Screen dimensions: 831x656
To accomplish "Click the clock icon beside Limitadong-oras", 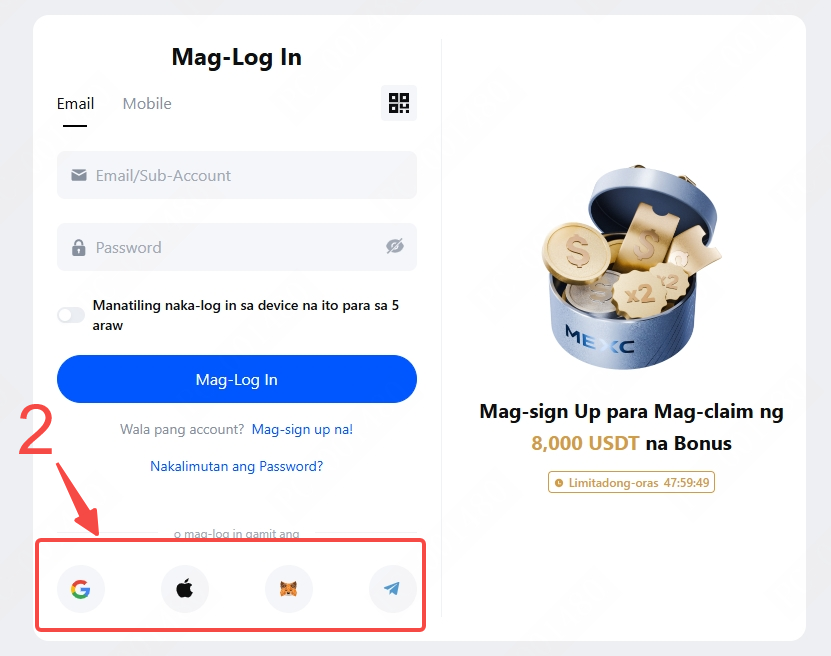I will tap(559, 483).
